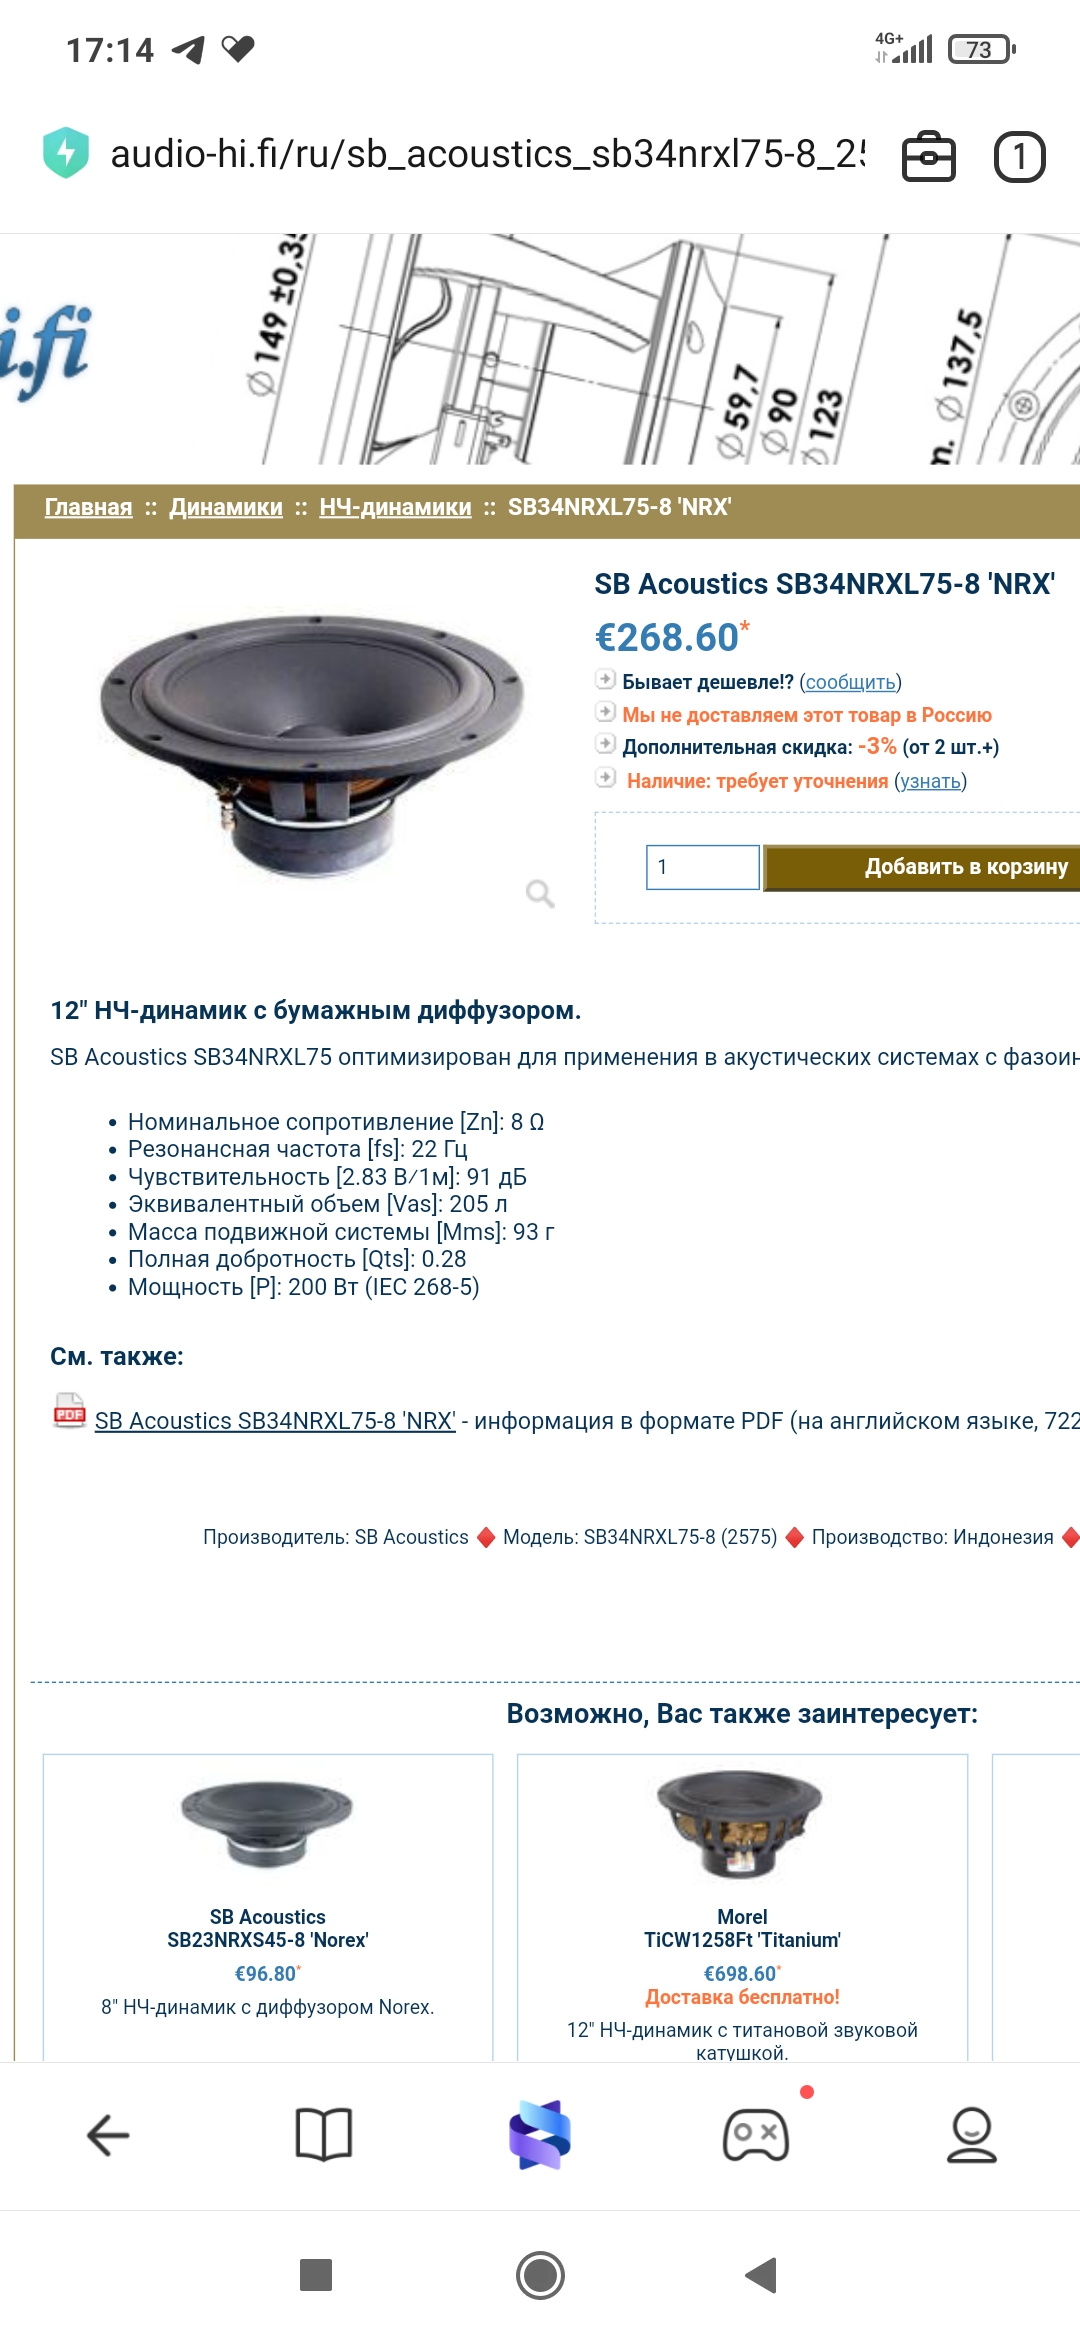Click the magnifier zoom icon under speaker photo
The image size is (1080, 2340).
tap(540, 893)
